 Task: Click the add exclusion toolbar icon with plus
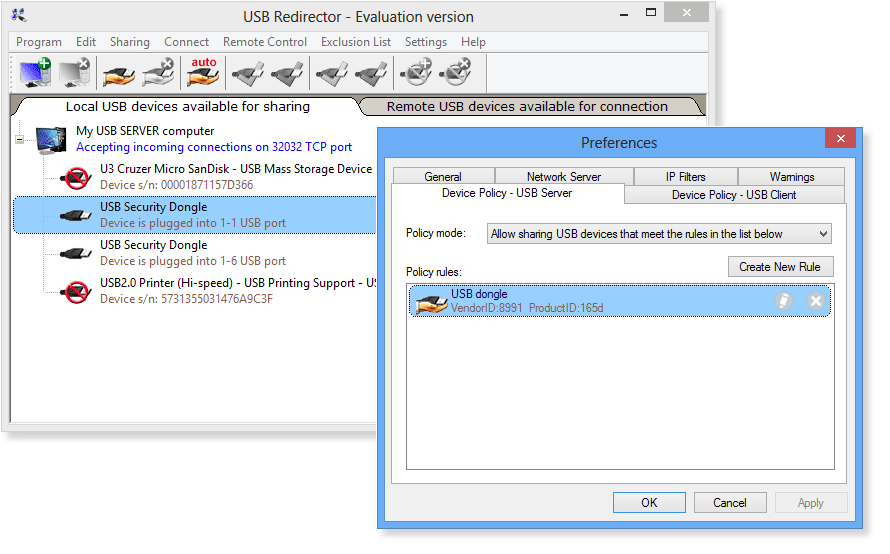pyautogui.click(x=416, y=72)
